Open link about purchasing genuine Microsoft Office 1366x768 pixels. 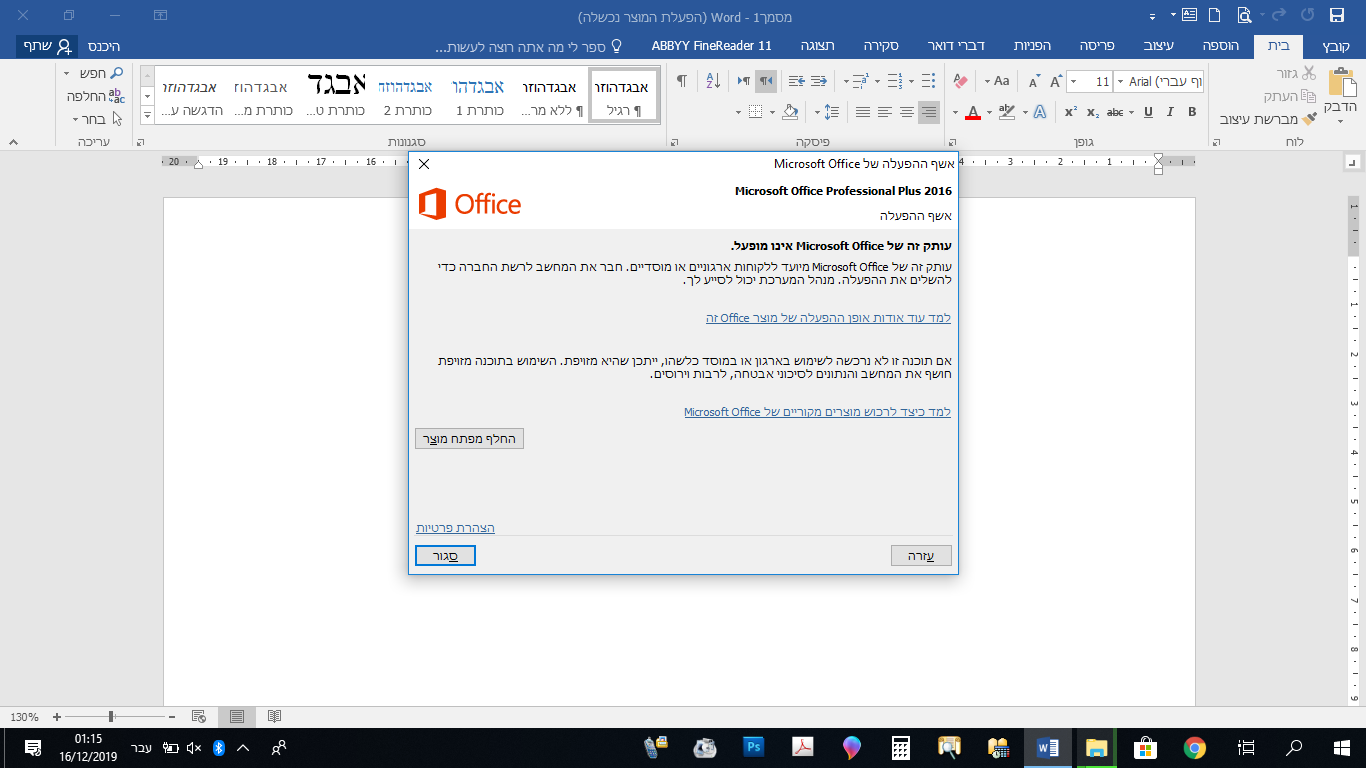[x=817, y=412]
